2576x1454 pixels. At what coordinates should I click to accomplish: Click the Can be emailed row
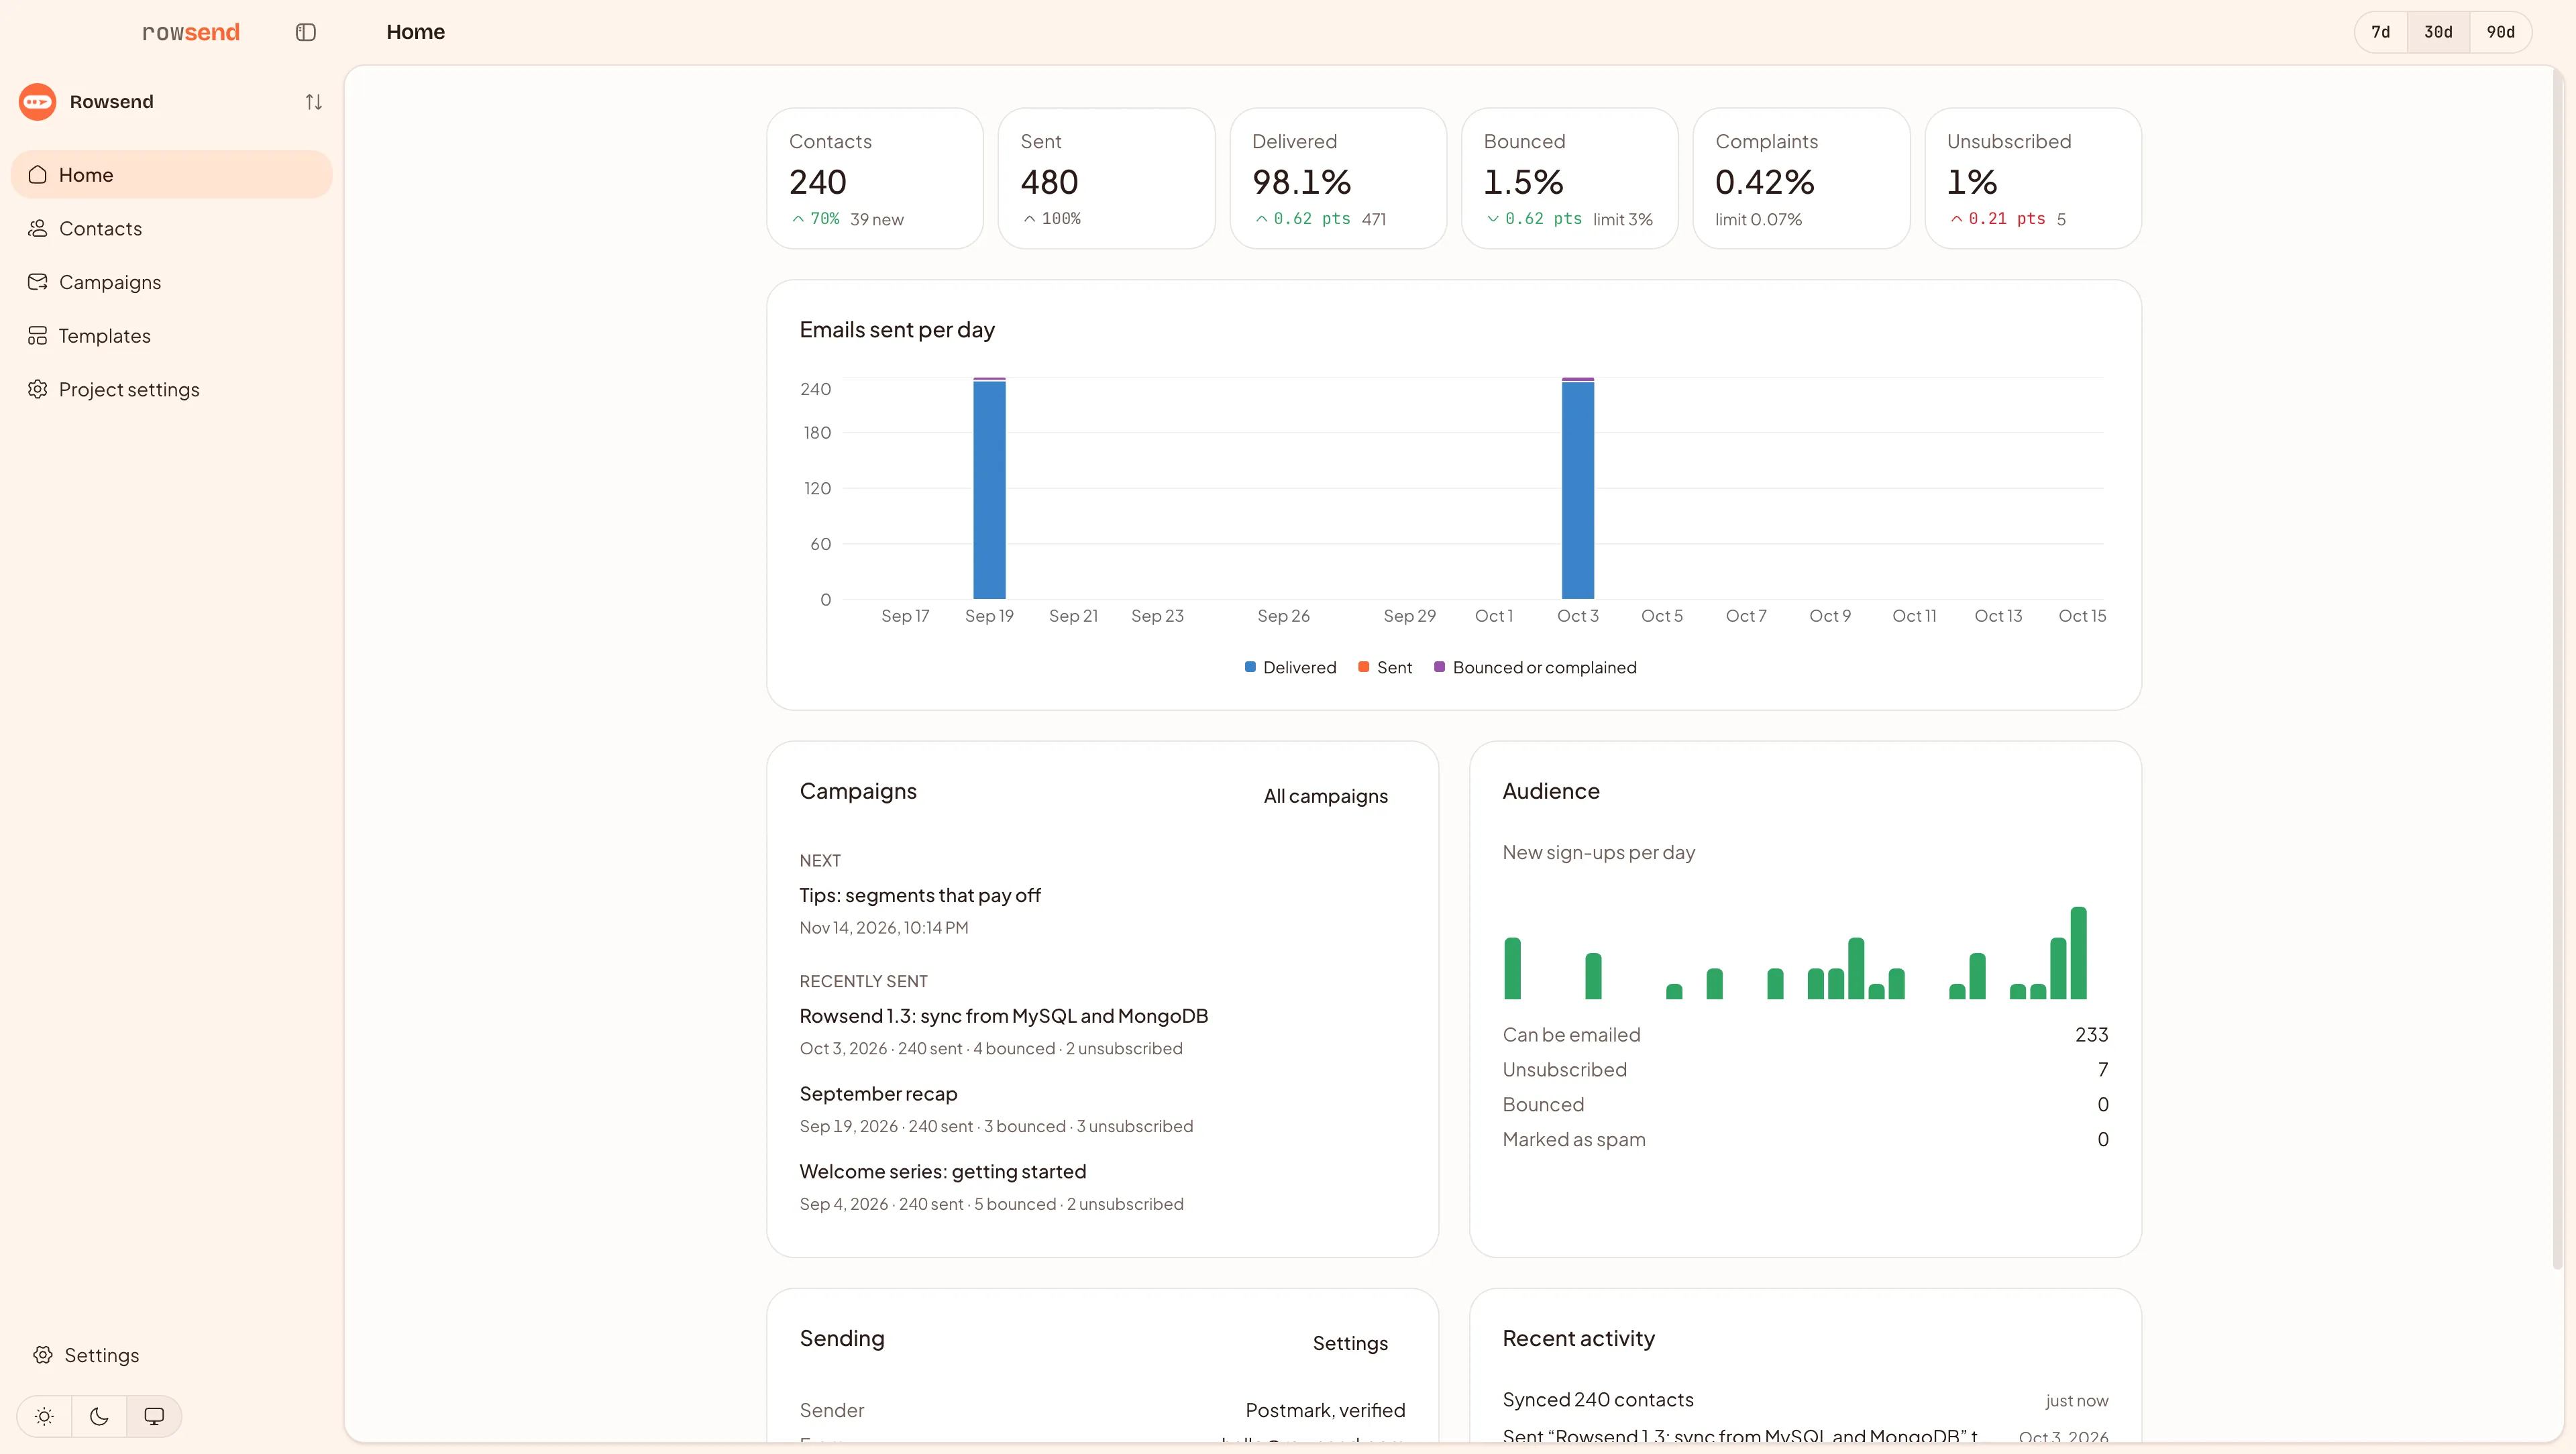coord(1805,1035)
